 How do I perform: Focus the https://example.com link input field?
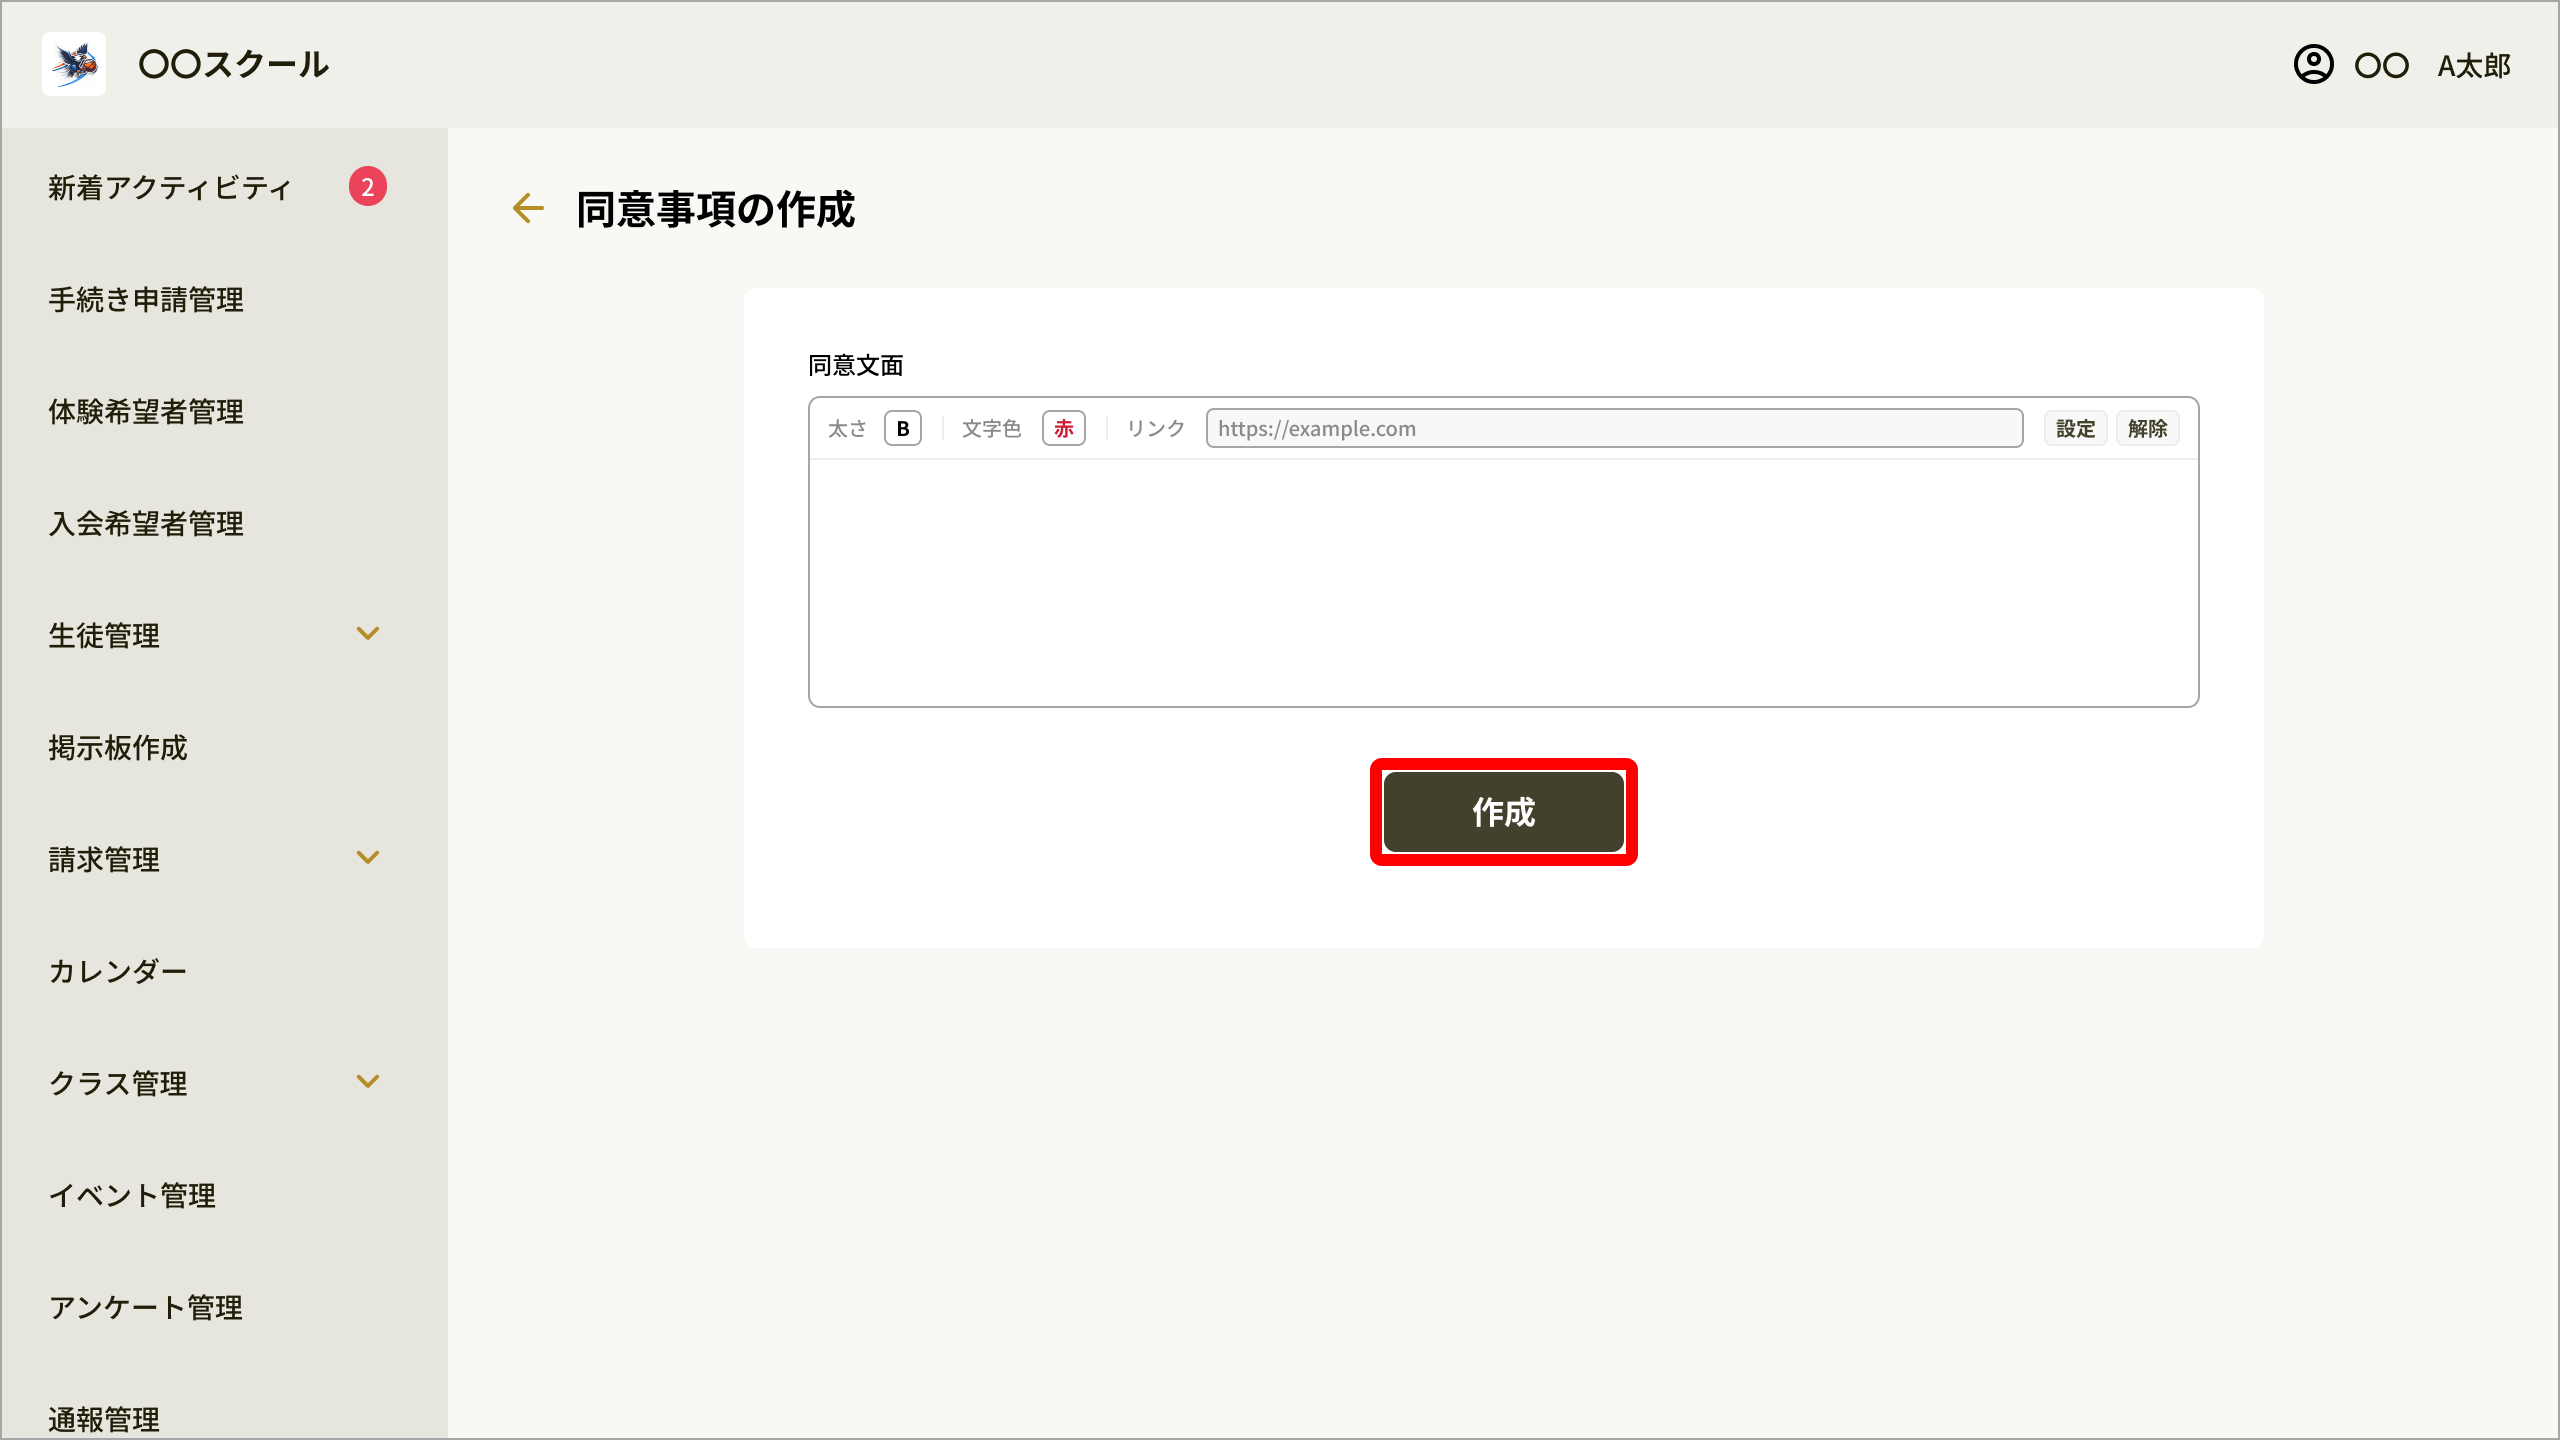click(1614, 429)
